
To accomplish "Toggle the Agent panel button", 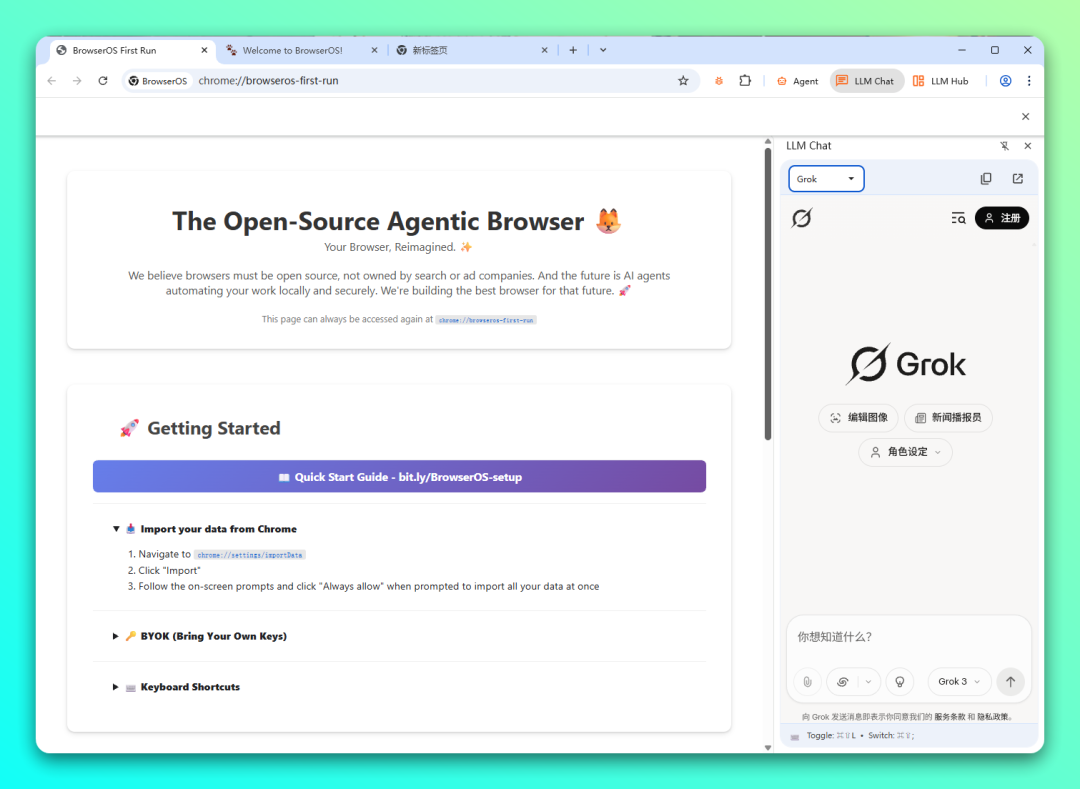I will 797,81.
